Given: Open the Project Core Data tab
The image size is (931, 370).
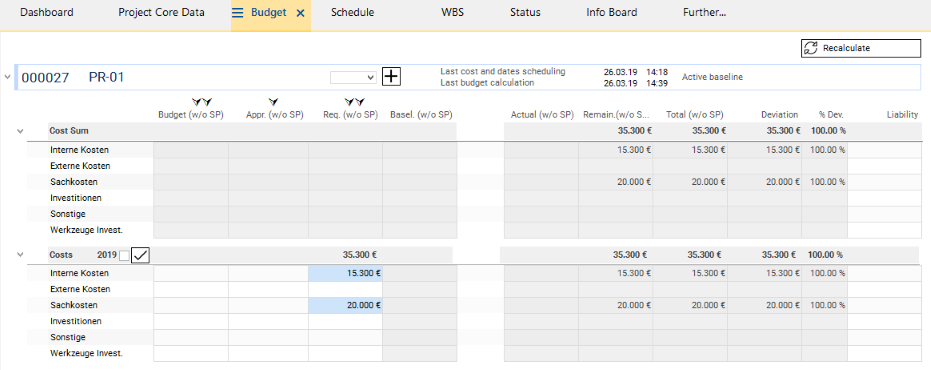Looking at the screenshot, I should (162, 12).
